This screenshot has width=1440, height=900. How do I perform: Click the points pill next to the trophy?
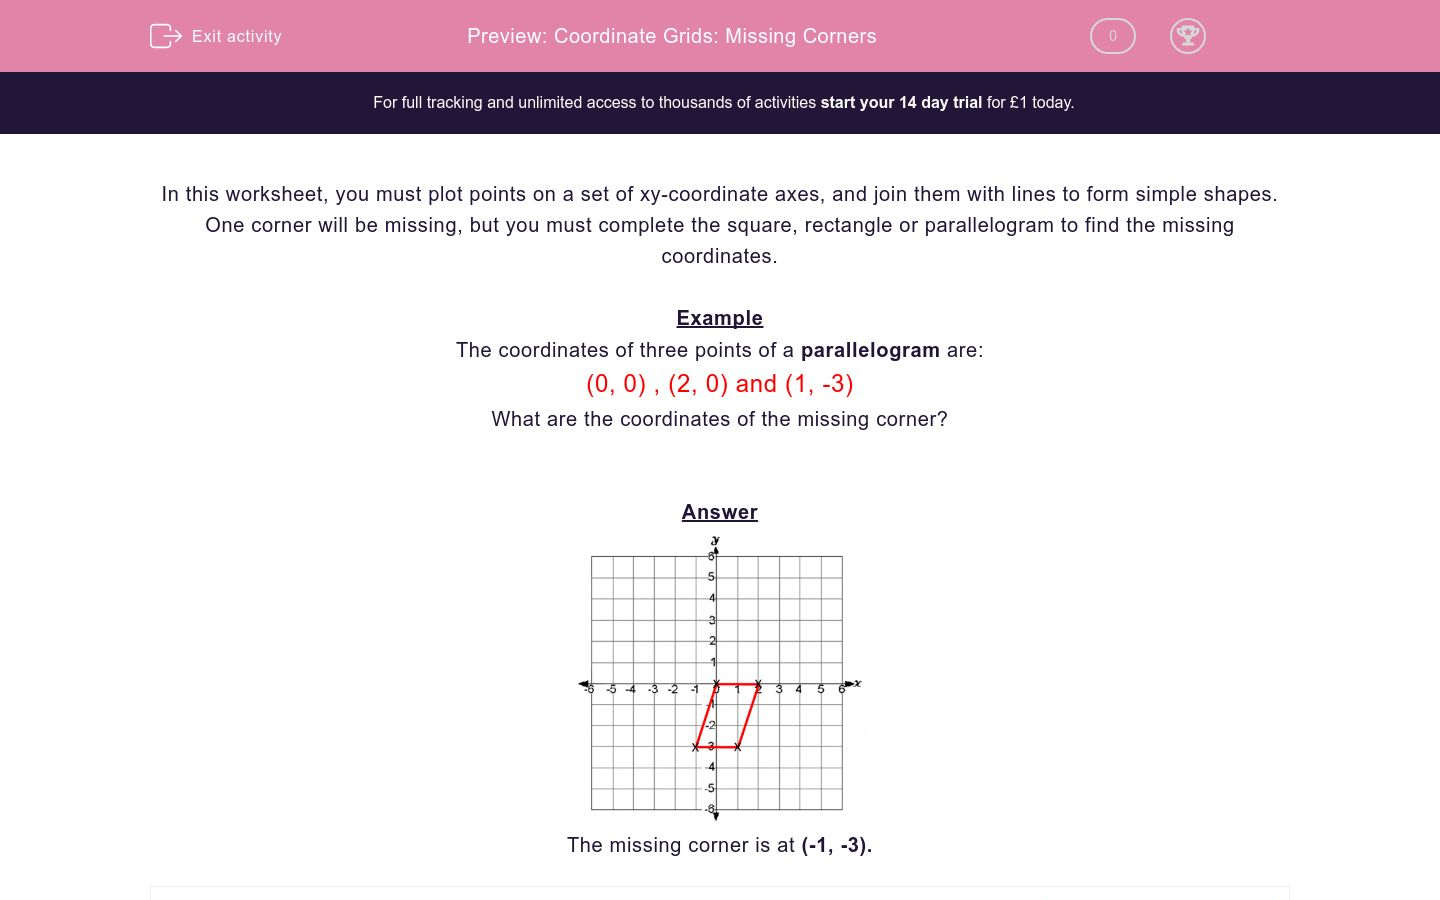tap(1112, 36)
